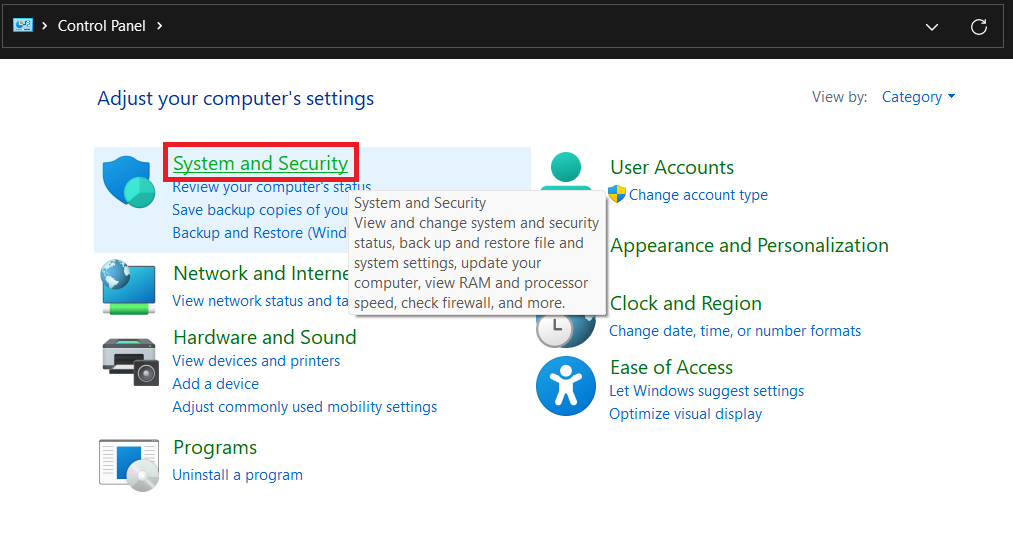Click the Ease of Access icon

(566, 386)
